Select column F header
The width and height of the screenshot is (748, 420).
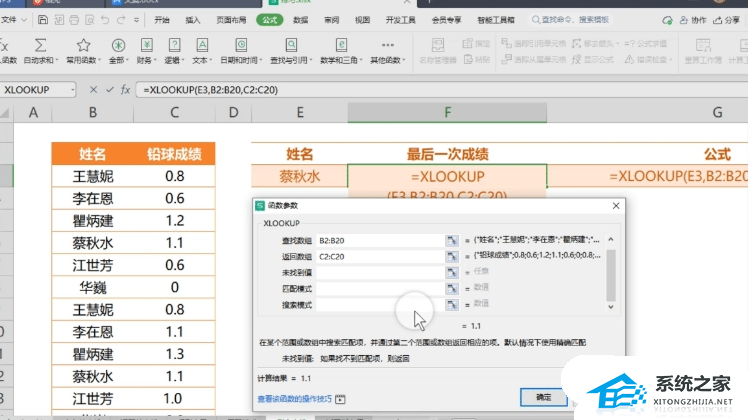pyautogui.click(x=447, y=113)
